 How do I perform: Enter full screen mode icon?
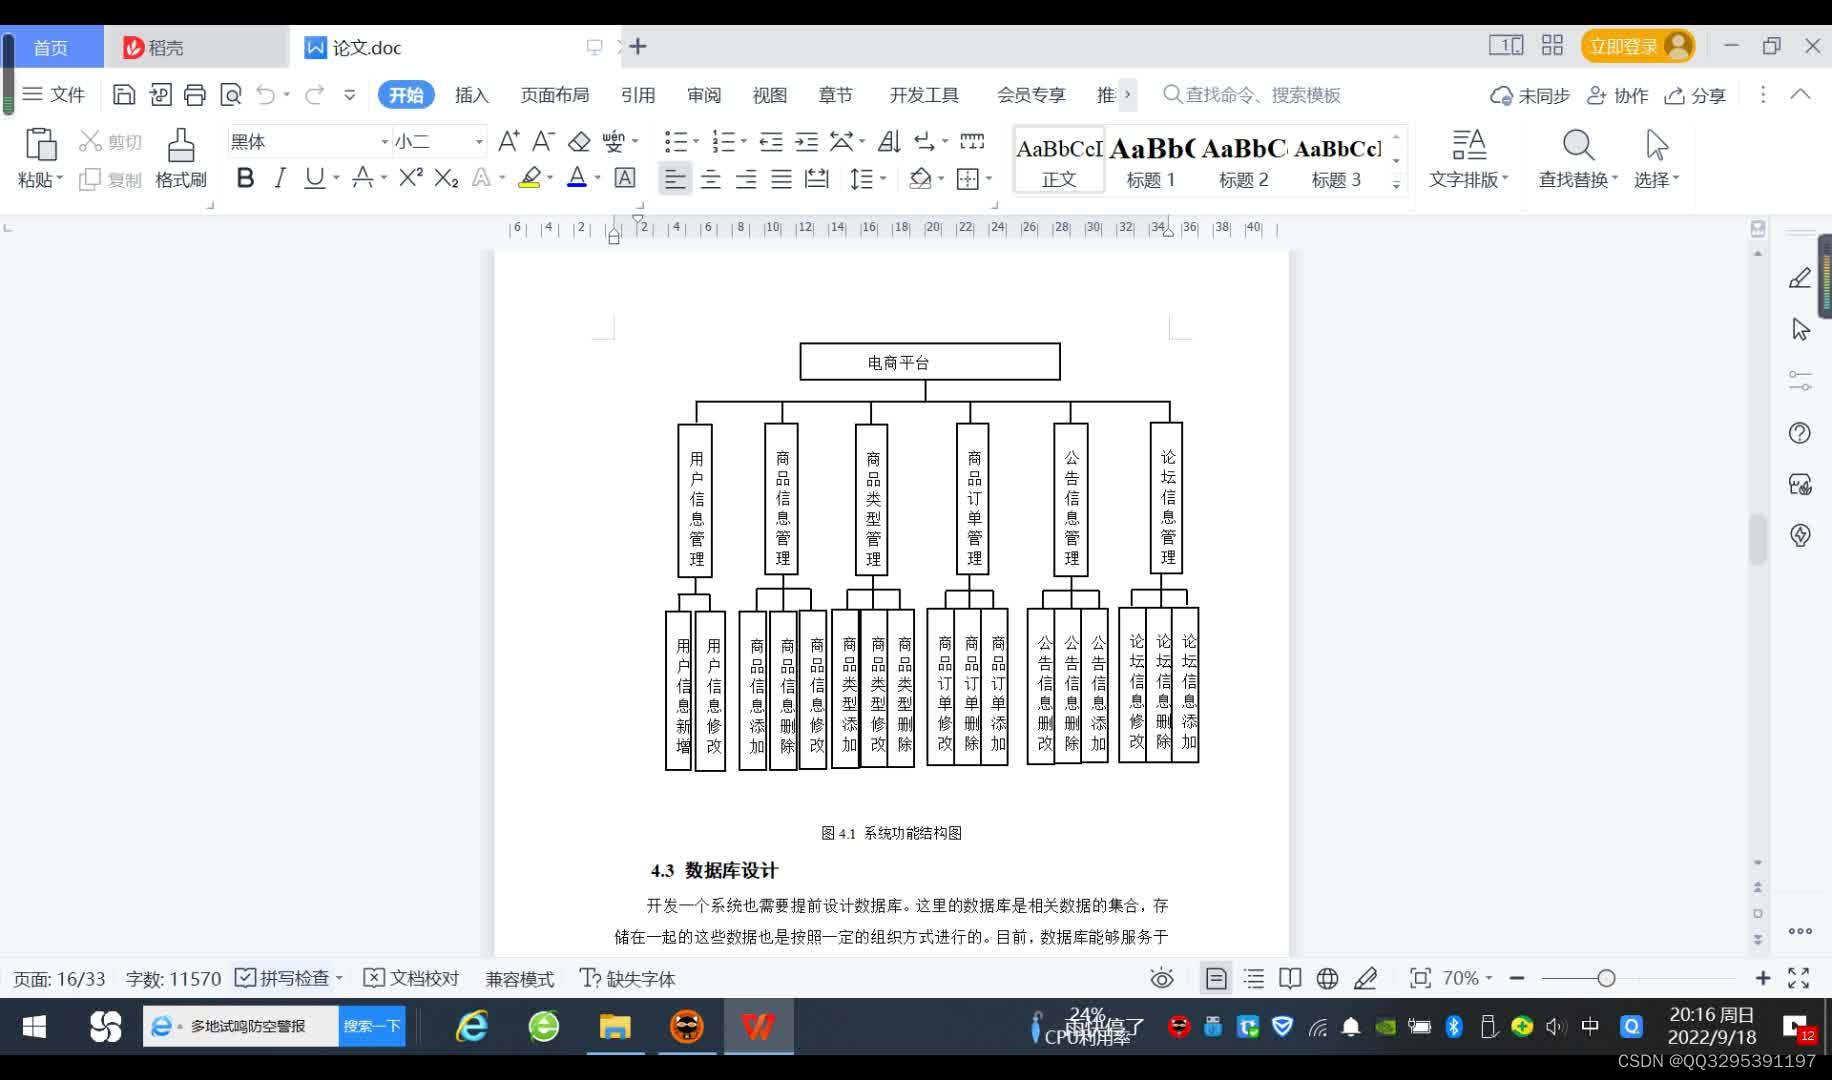(x=1799, y=979)
